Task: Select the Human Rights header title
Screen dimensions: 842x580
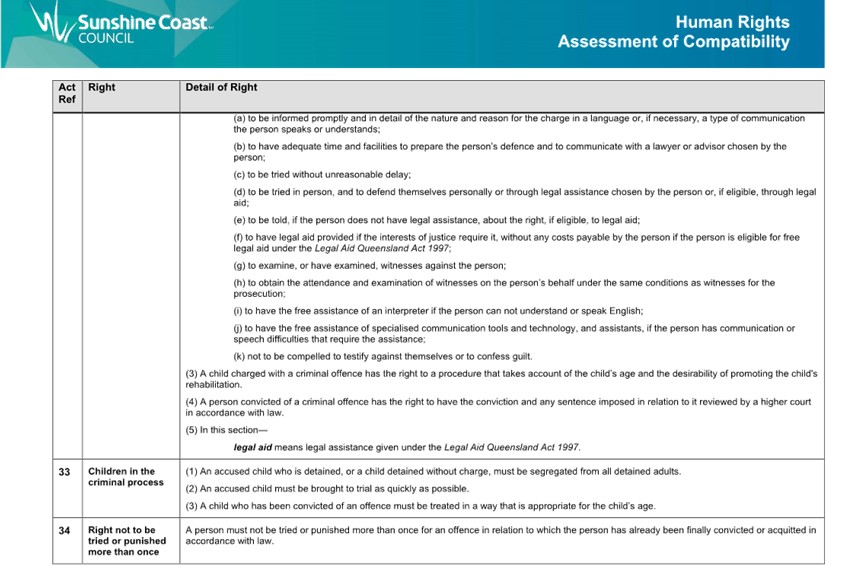Action: [x=732, y=22]
